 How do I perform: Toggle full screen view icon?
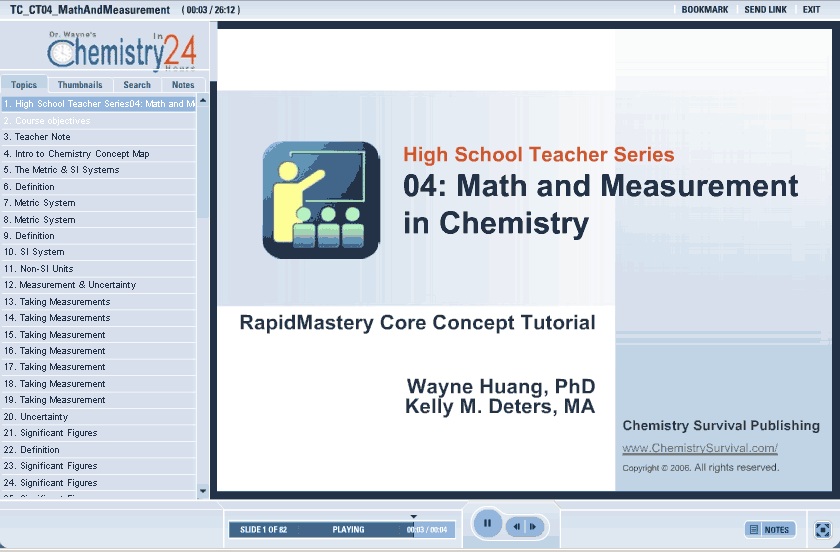[x=822, y=529]
